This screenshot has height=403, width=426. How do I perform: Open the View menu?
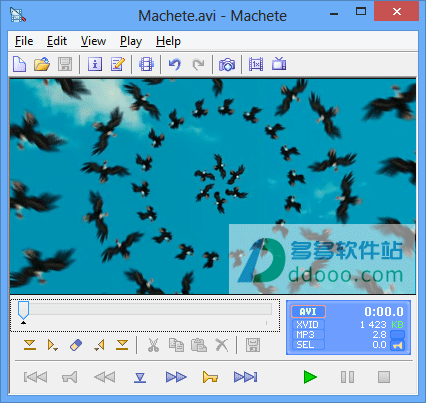pyautogui.click(x=93, y=41)
